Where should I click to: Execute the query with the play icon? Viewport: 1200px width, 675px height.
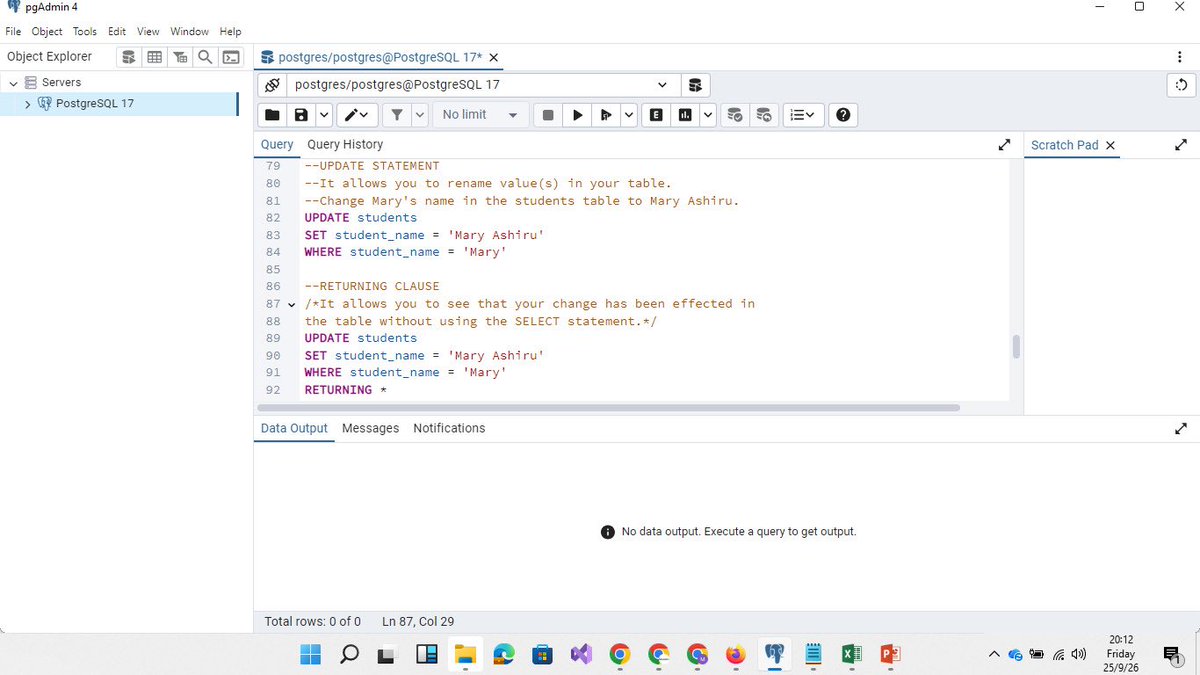(x=577, y=115)
